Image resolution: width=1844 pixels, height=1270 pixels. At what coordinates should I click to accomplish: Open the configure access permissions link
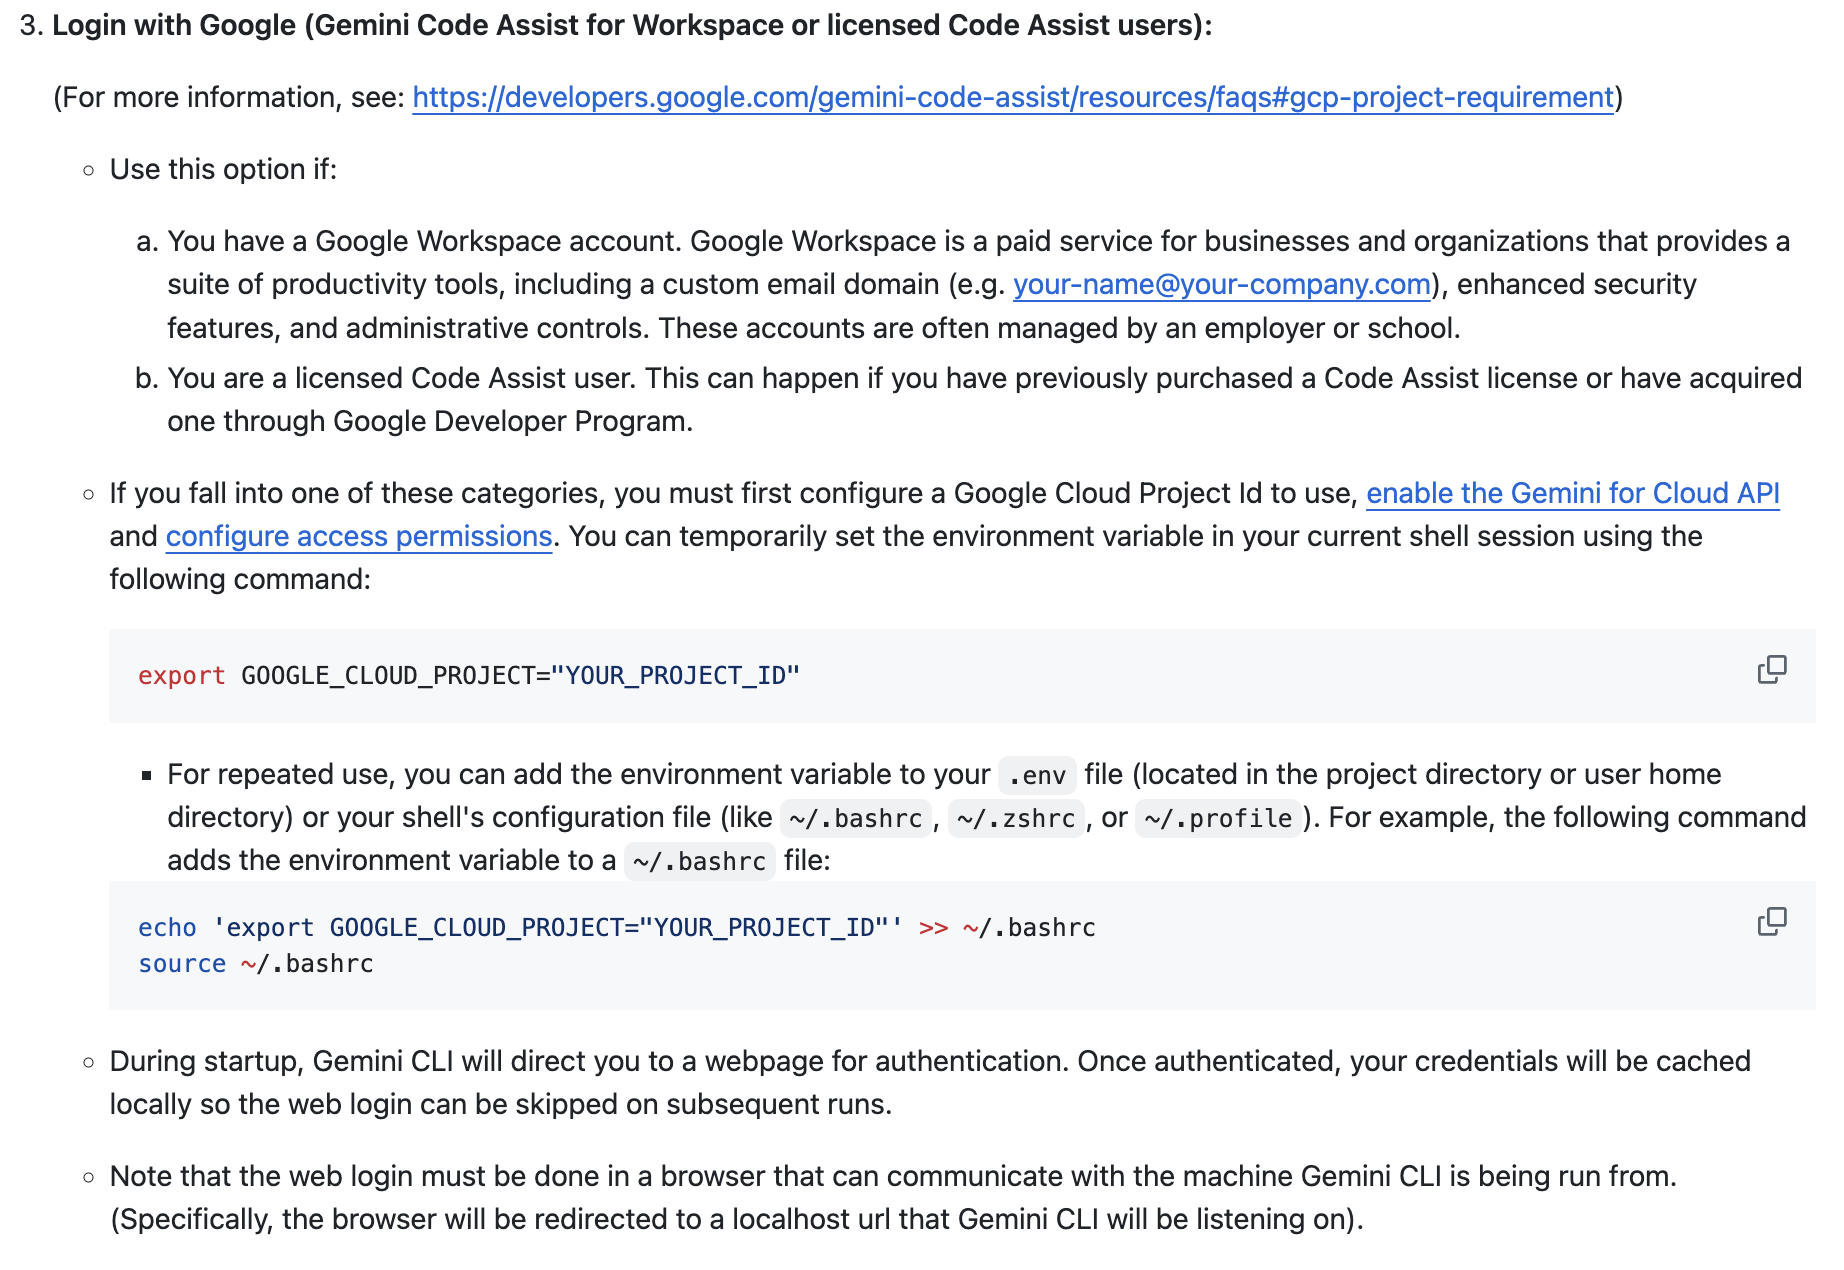[358, 536]
